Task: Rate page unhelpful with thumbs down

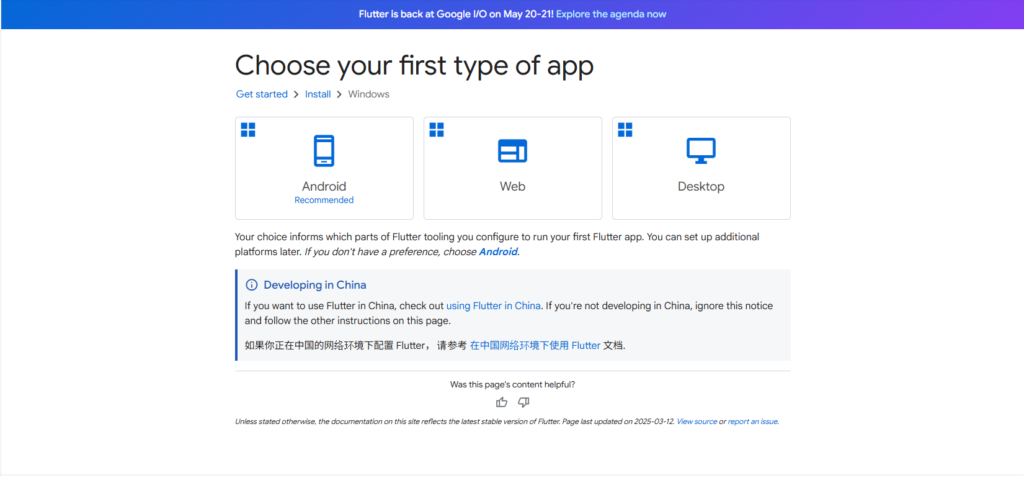Action: 524,402
